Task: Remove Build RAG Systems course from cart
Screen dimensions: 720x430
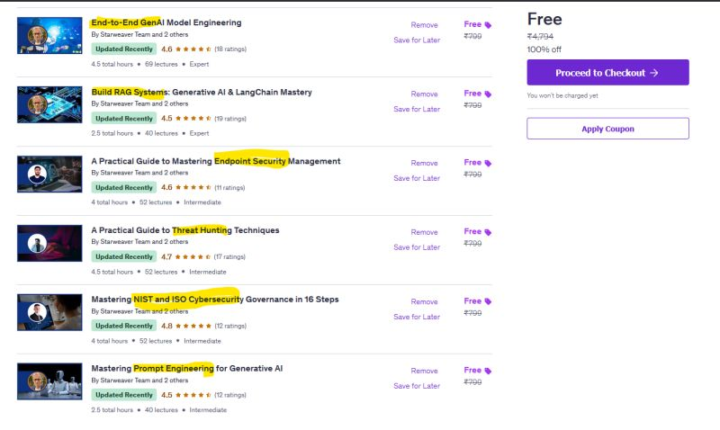Action: tap(424, 94)
